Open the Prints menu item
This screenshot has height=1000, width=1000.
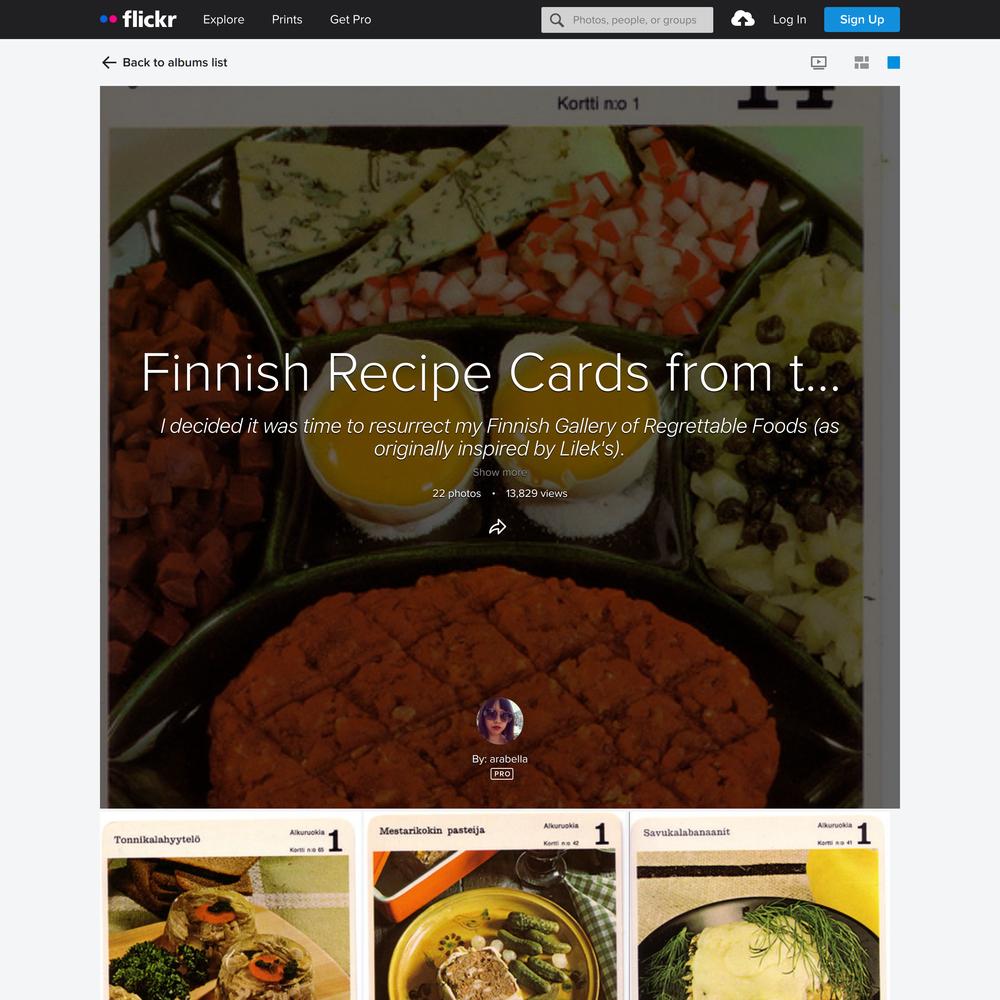click(x=287, y=20)
